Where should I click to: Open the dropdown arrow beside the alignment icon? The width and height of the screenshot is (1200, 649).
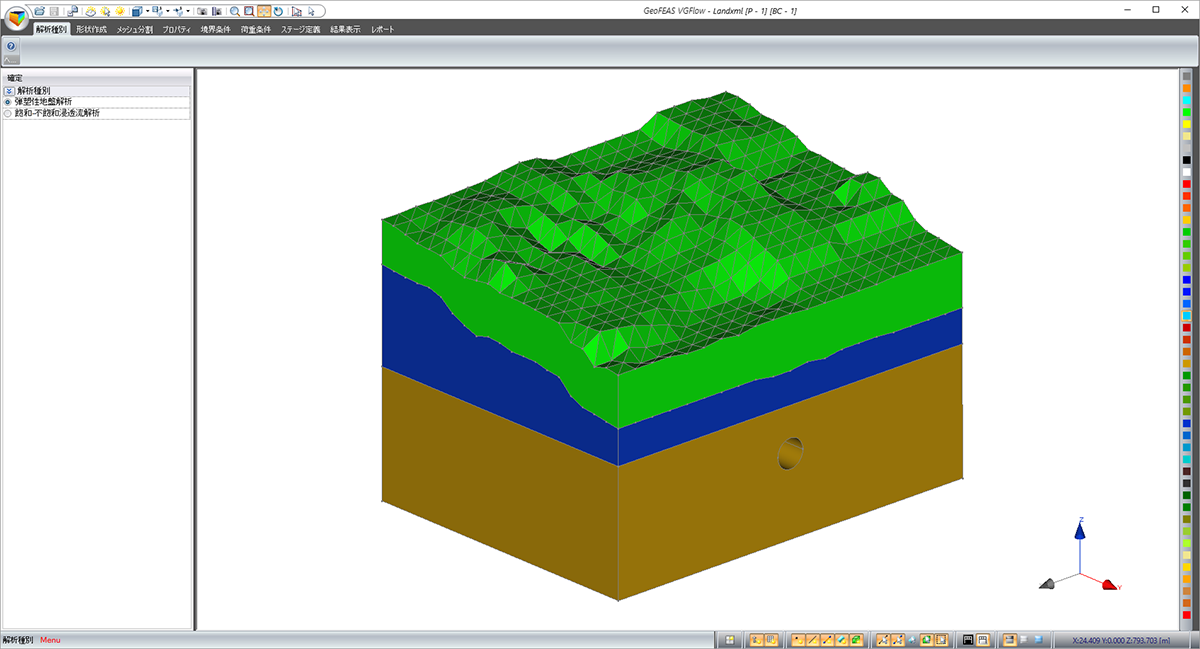pos(168,11)
